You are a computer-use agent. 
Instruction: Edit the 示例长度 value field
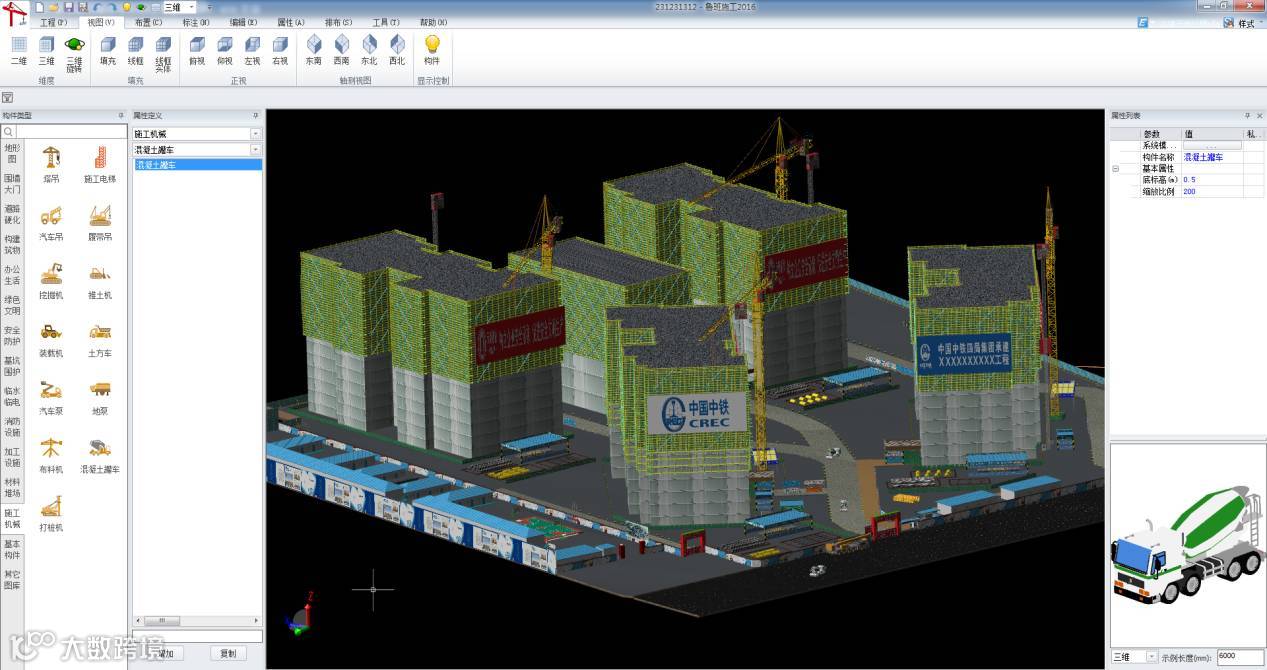coord(1239,657)
